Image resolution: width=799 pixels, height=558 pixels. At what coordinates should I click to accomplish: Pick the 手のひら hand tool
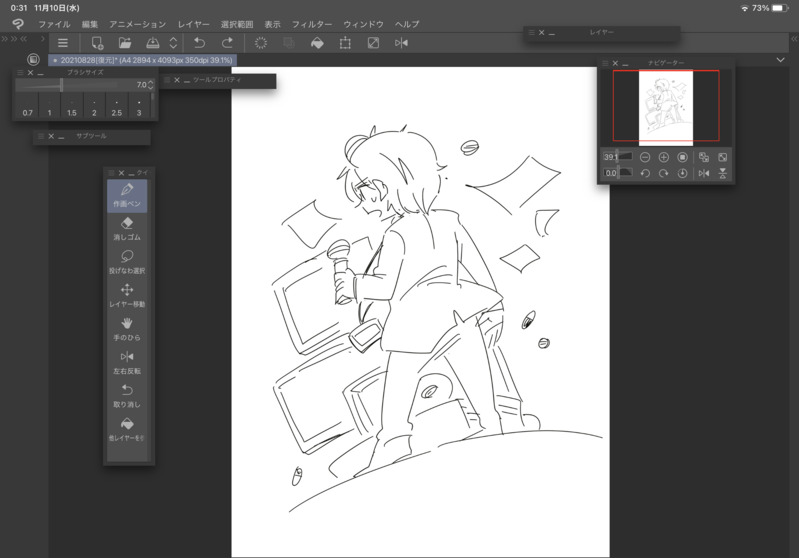point(127,327)
